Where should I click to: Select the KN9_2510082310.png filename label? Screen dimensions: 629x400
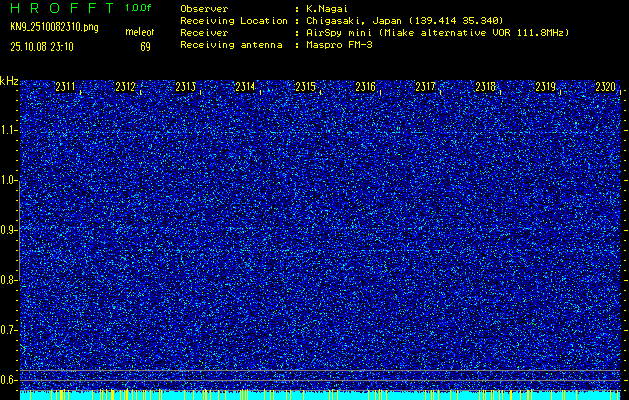click(x=56, y=26)
